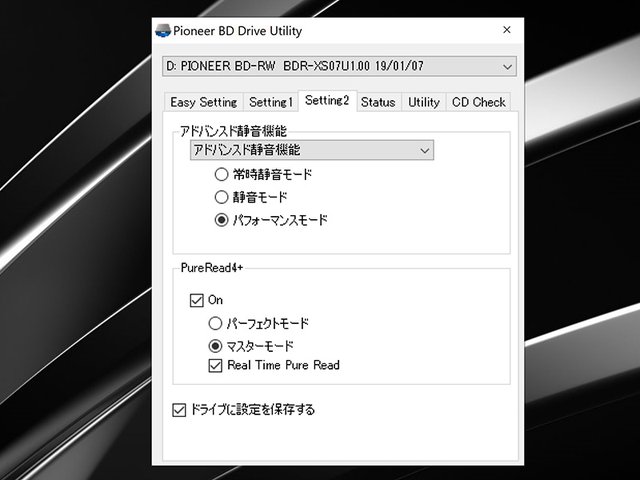Image resolution: width=640 pixels, height=480 pixels.
Task: Select the Setting2 tab
Action: coord(327,100)
